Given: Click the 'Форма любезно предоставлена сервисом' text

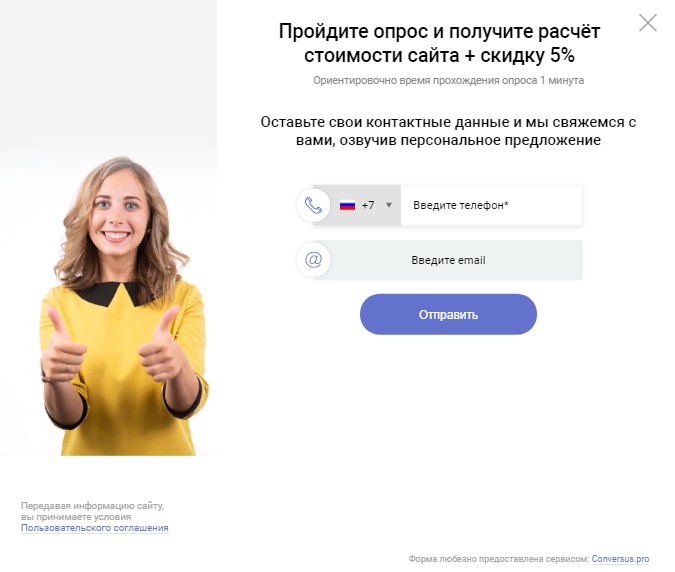Looking at the screenshot, I should coord(499,559).
